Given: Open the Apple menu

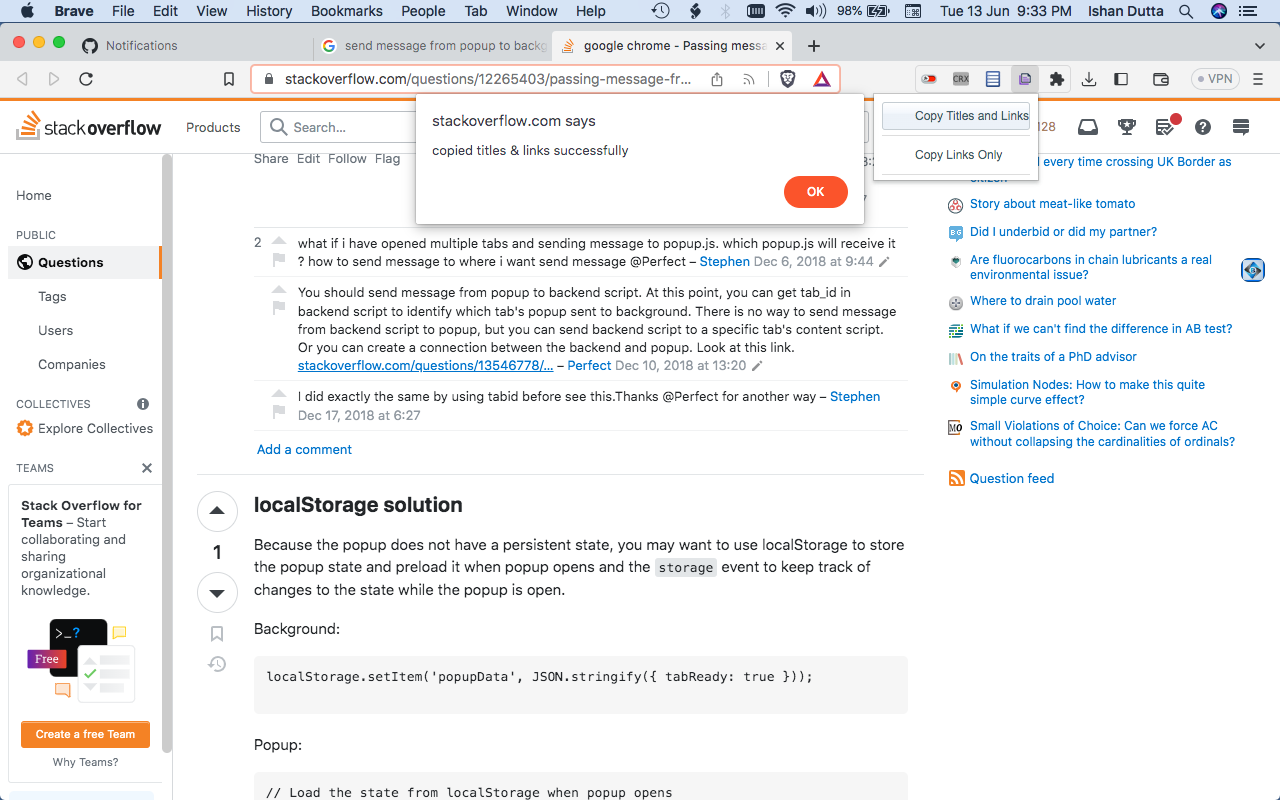Looking at the screenshot, I should 27,11.
